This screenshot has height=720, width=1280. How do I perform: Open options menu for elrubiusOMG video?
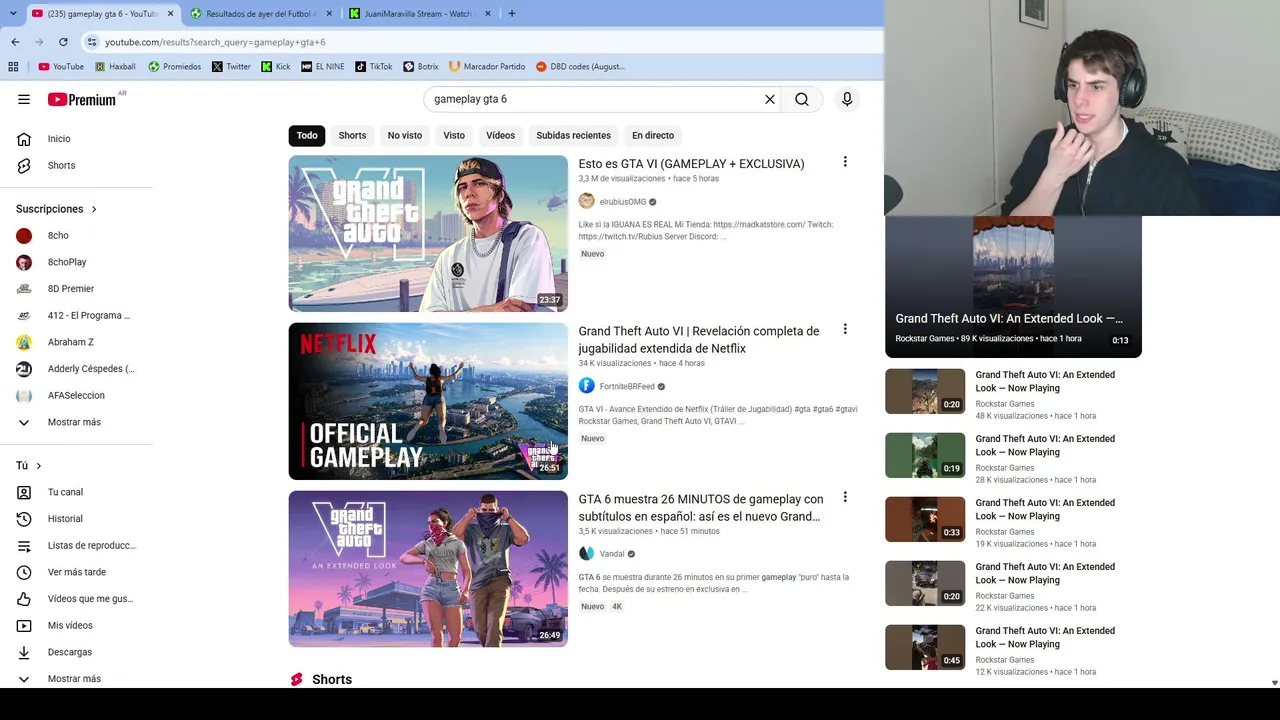coord(845,162)
